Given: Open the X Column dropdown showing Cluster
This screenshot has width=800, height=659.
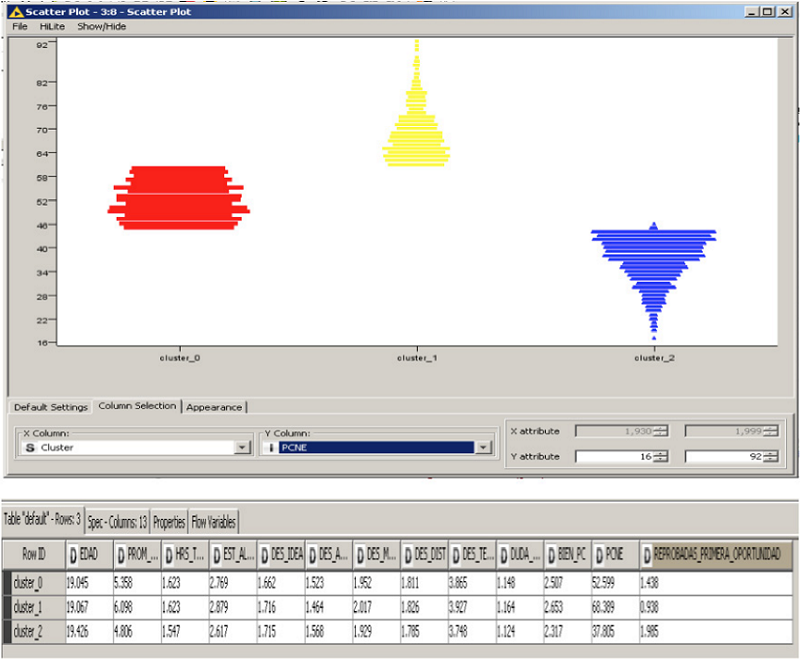Looking at the screenshot, I should point(242,448).
